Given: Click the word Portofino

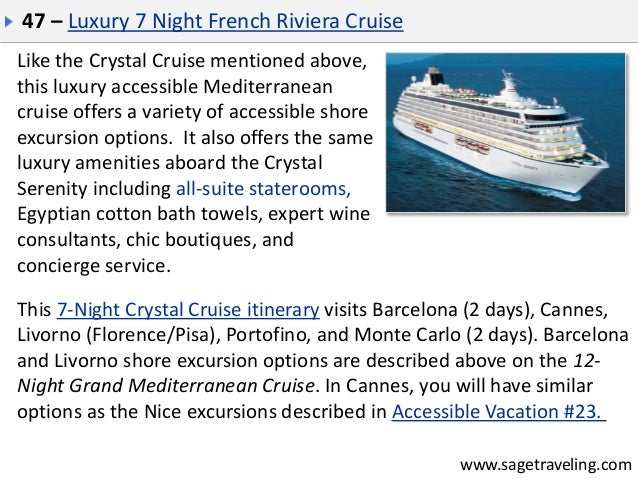Looking at the screenshot, I should 268,335.
